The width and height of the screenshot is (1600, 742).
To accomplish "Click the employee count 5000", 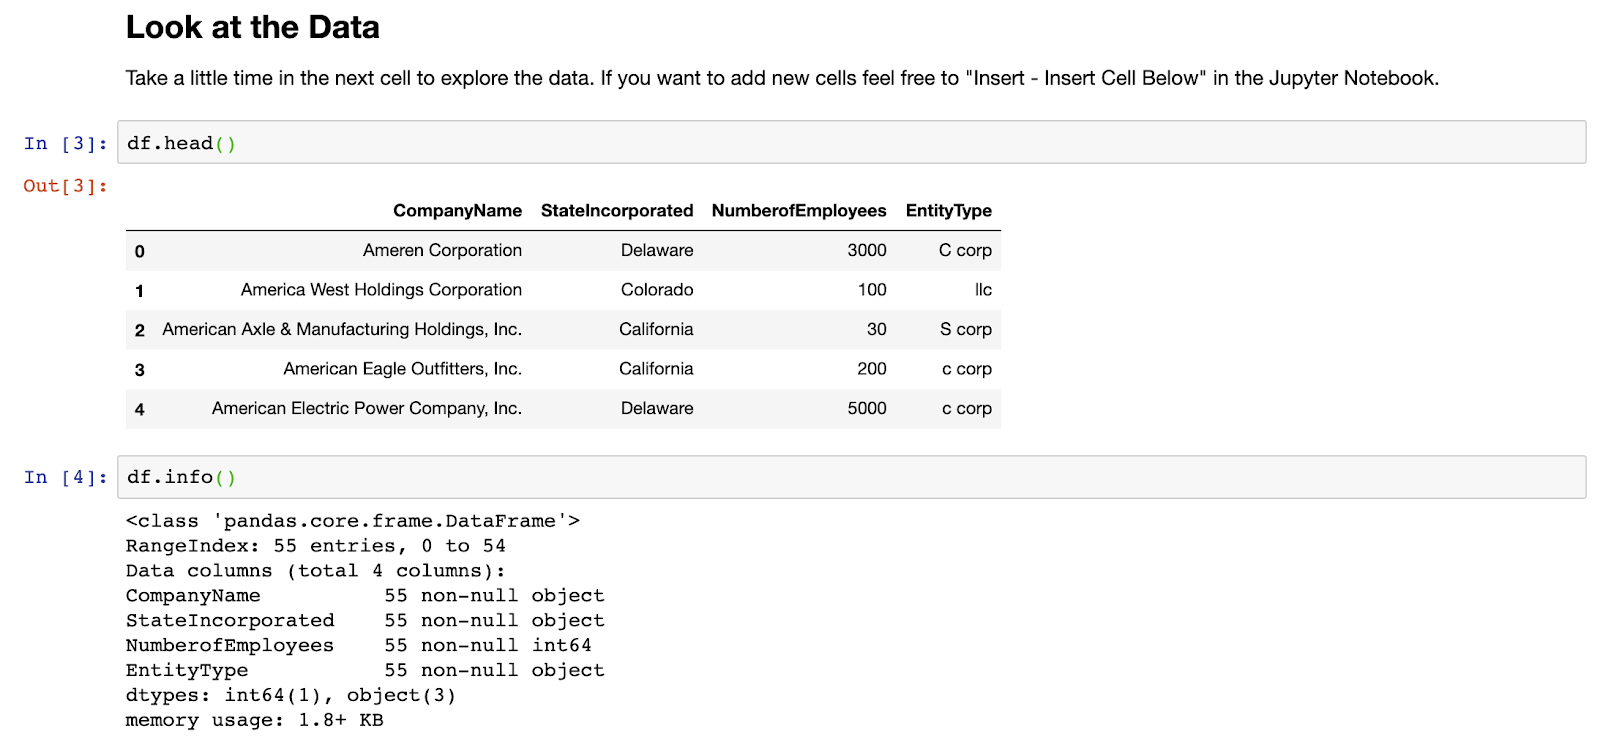I will pyautogui.click(x=867, y=408).
